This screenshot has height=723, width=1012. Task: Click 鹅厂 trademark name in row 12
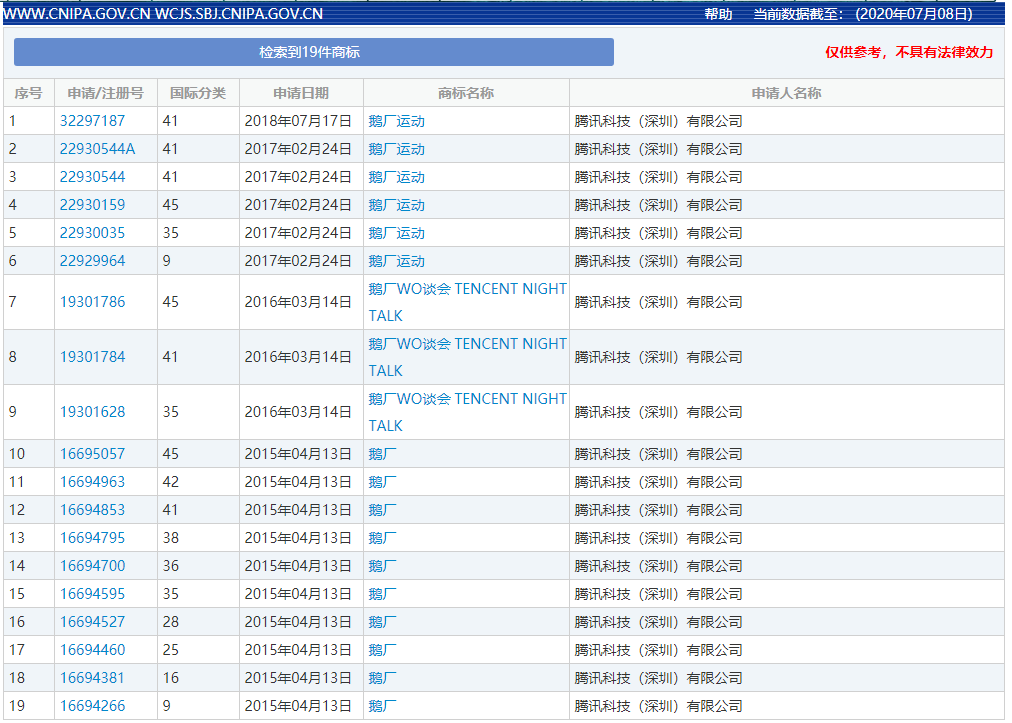pos(382,510)
